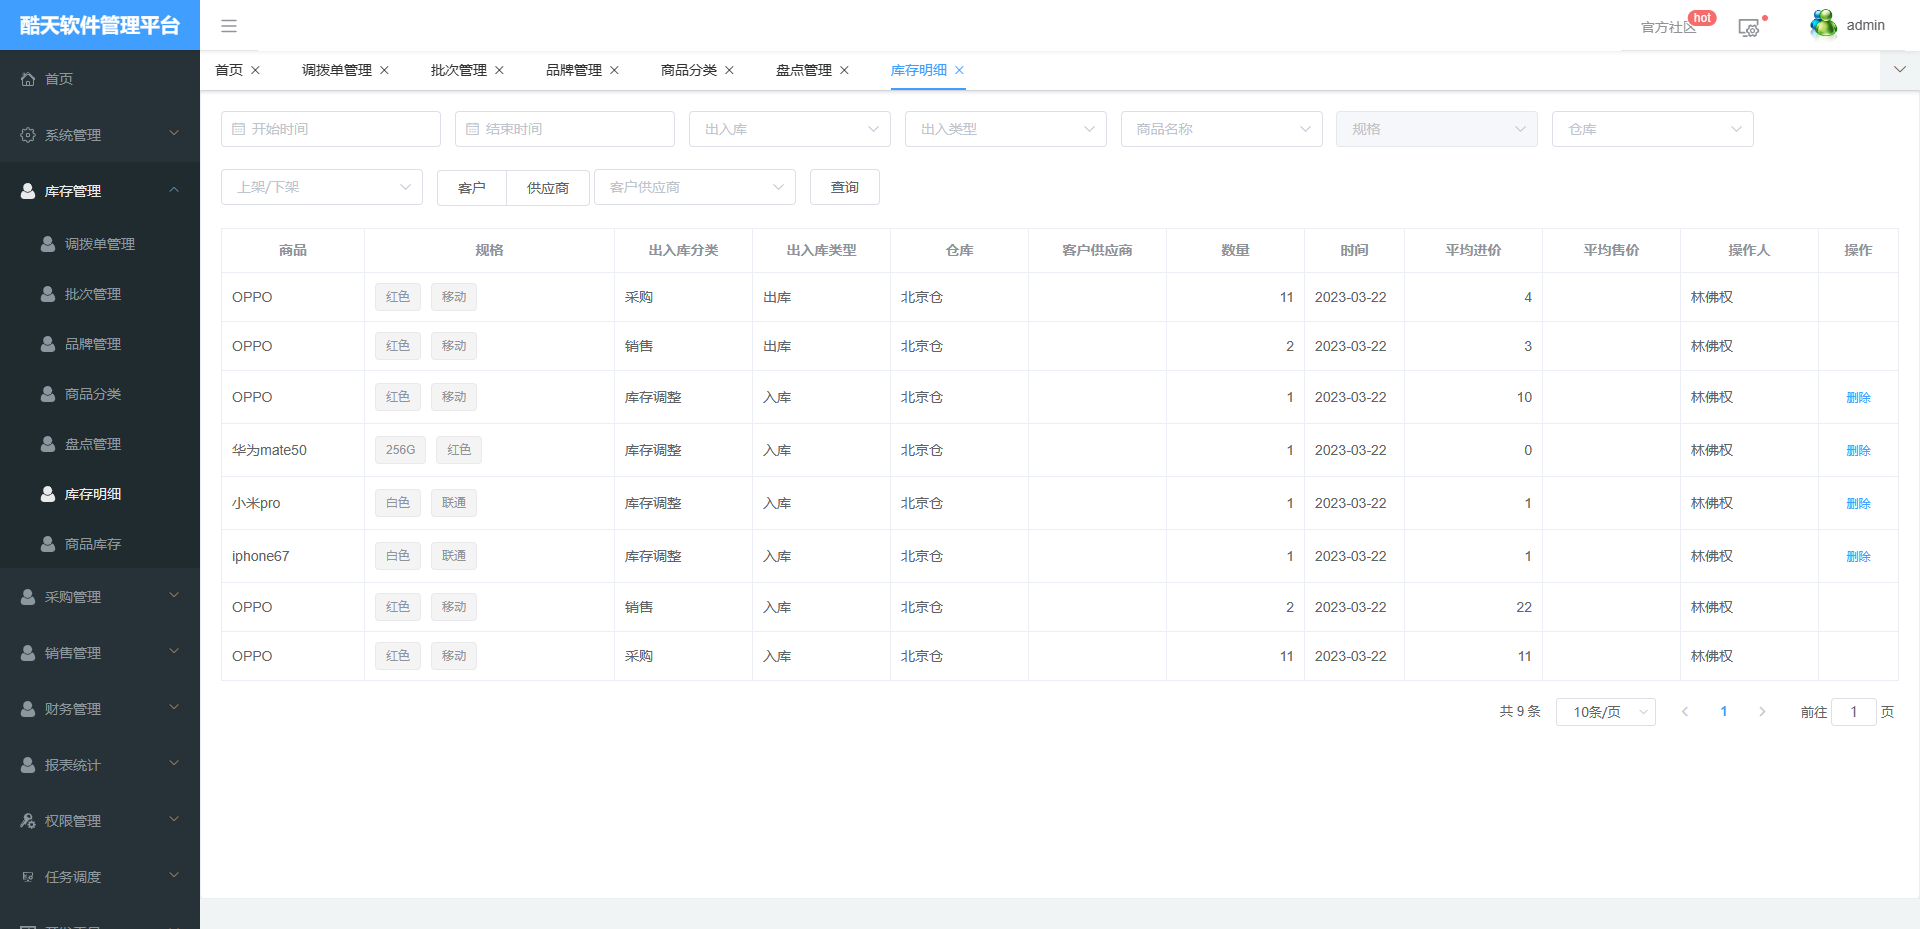Open the 官方社区 link in header
Screen dimensions: 1920x929
pos(1668,27)
